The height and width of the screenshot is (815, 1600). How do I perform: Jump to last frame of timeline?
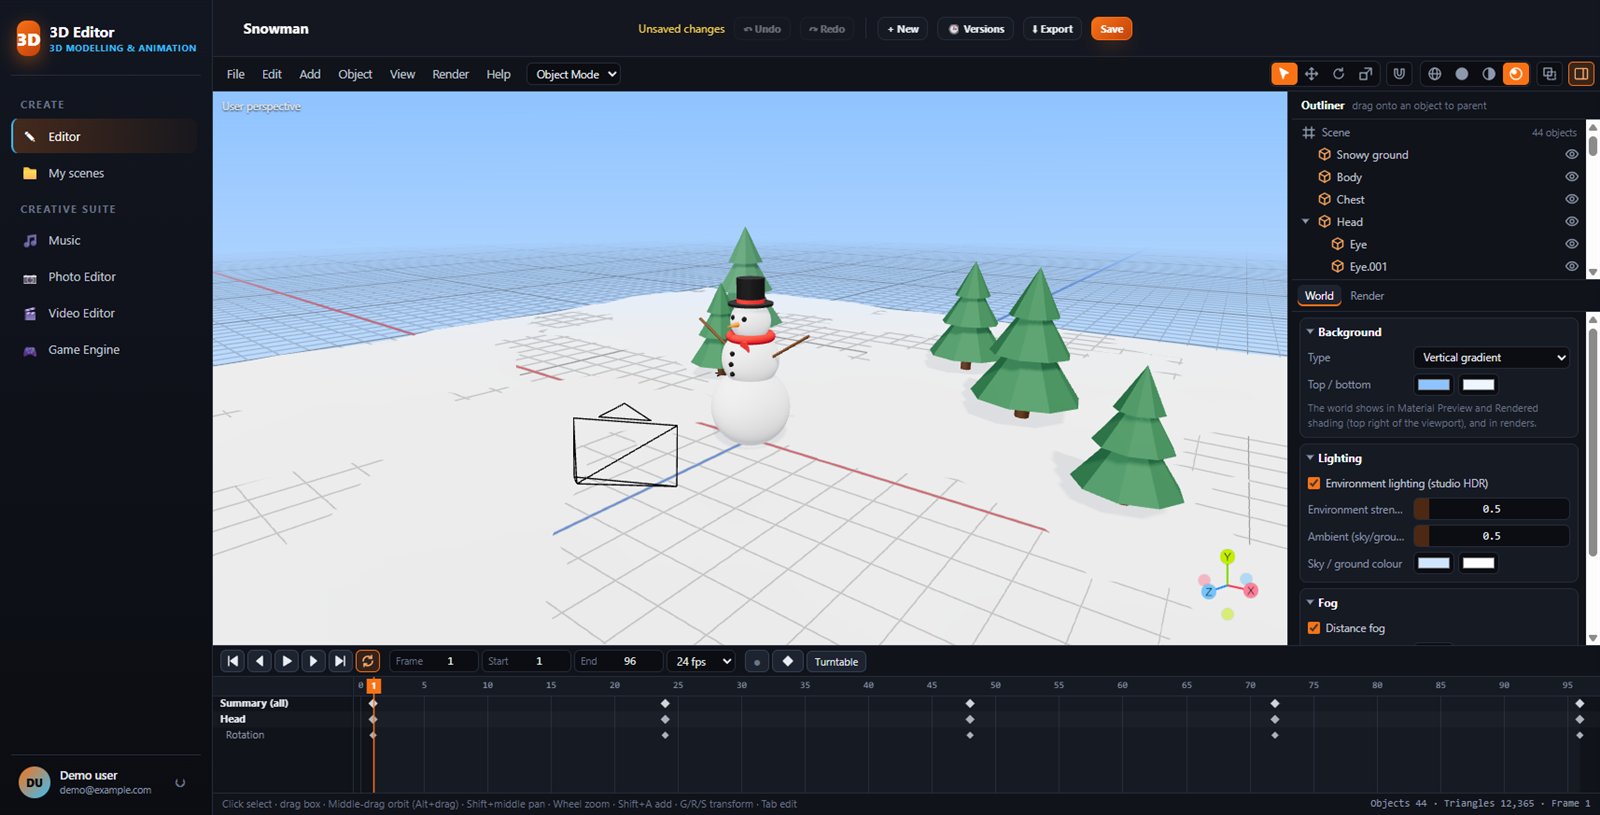tap(340, 661)
